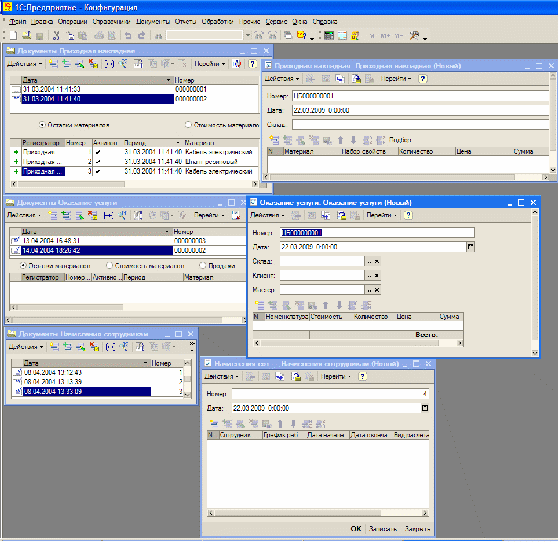The image size is (559, 542).
Task: Click the calendar button next to Дата in Начисления form
Action: point(425,408)
